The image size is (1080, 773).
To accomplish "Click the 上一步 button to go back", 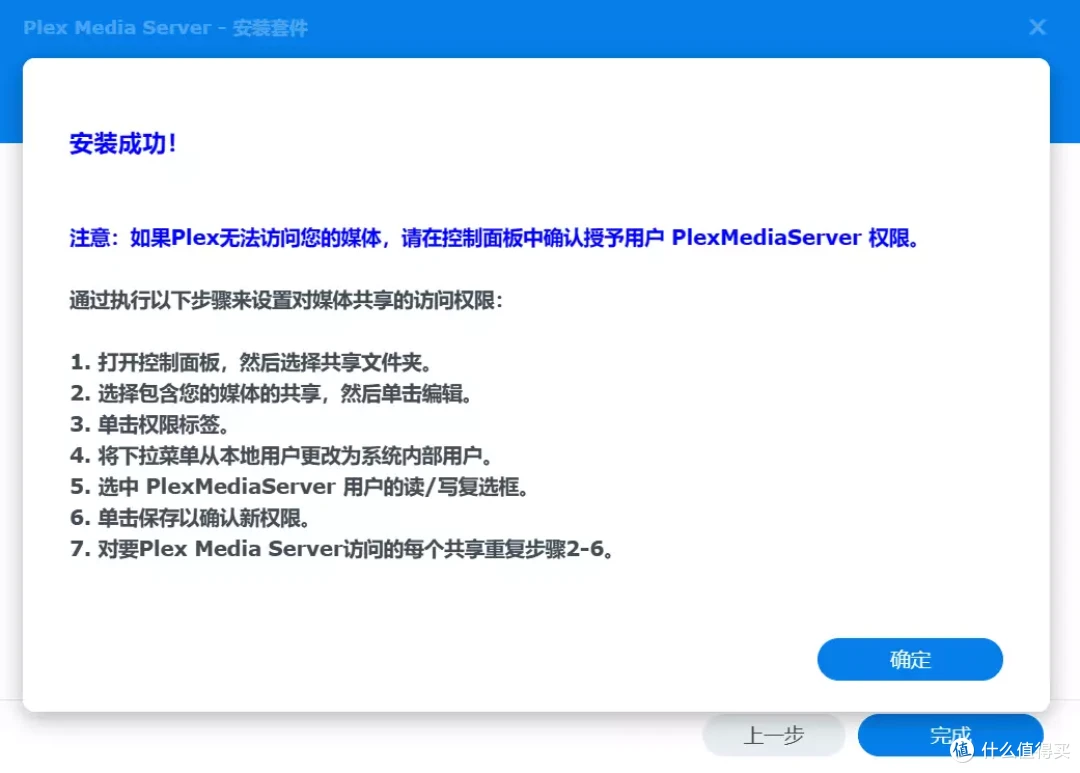I will click(774, 735).
